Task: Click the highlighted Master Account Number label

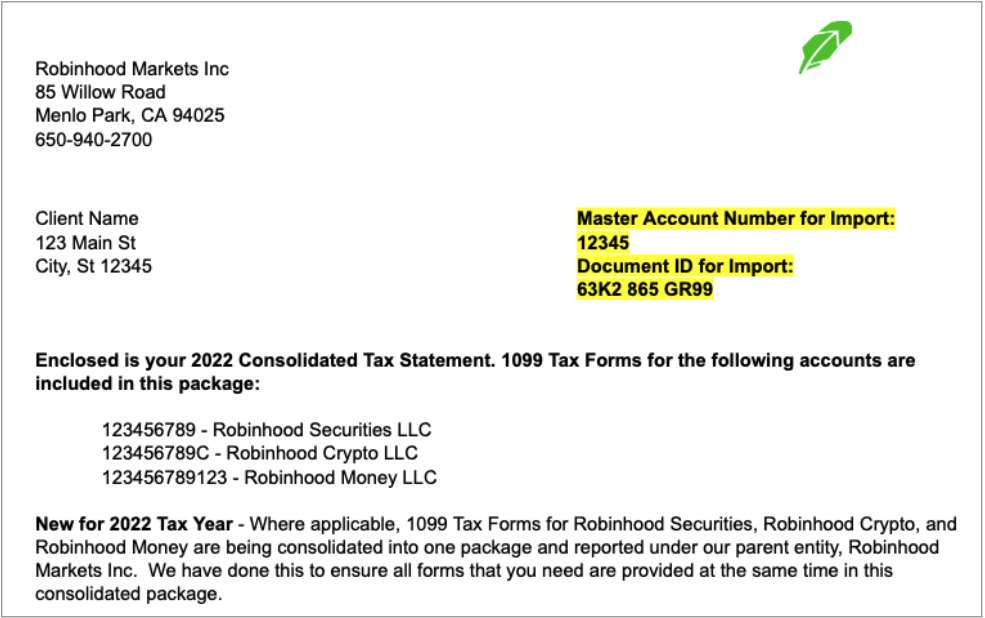Action: point(735,219)
